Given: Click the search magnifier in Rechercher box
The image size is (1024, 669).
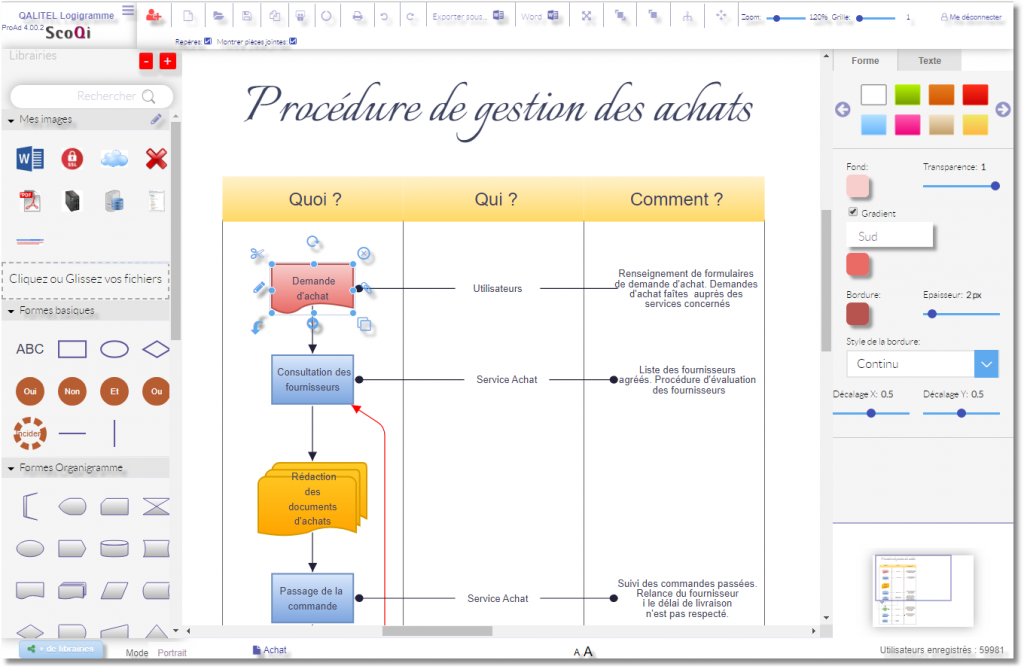Looking at the screenshot, I should coord(149,97).
